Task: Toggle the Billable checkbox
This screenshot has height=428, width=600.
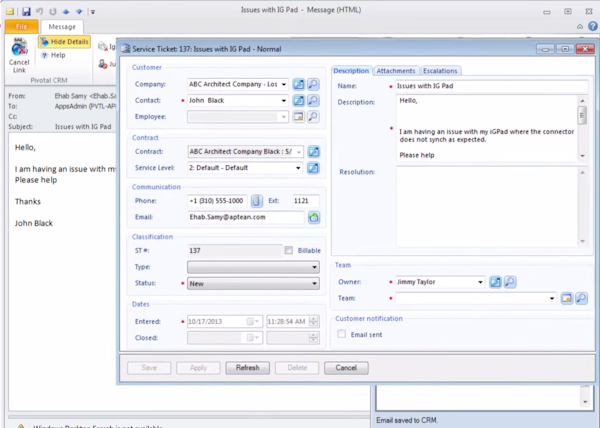Action: (289, 251)
